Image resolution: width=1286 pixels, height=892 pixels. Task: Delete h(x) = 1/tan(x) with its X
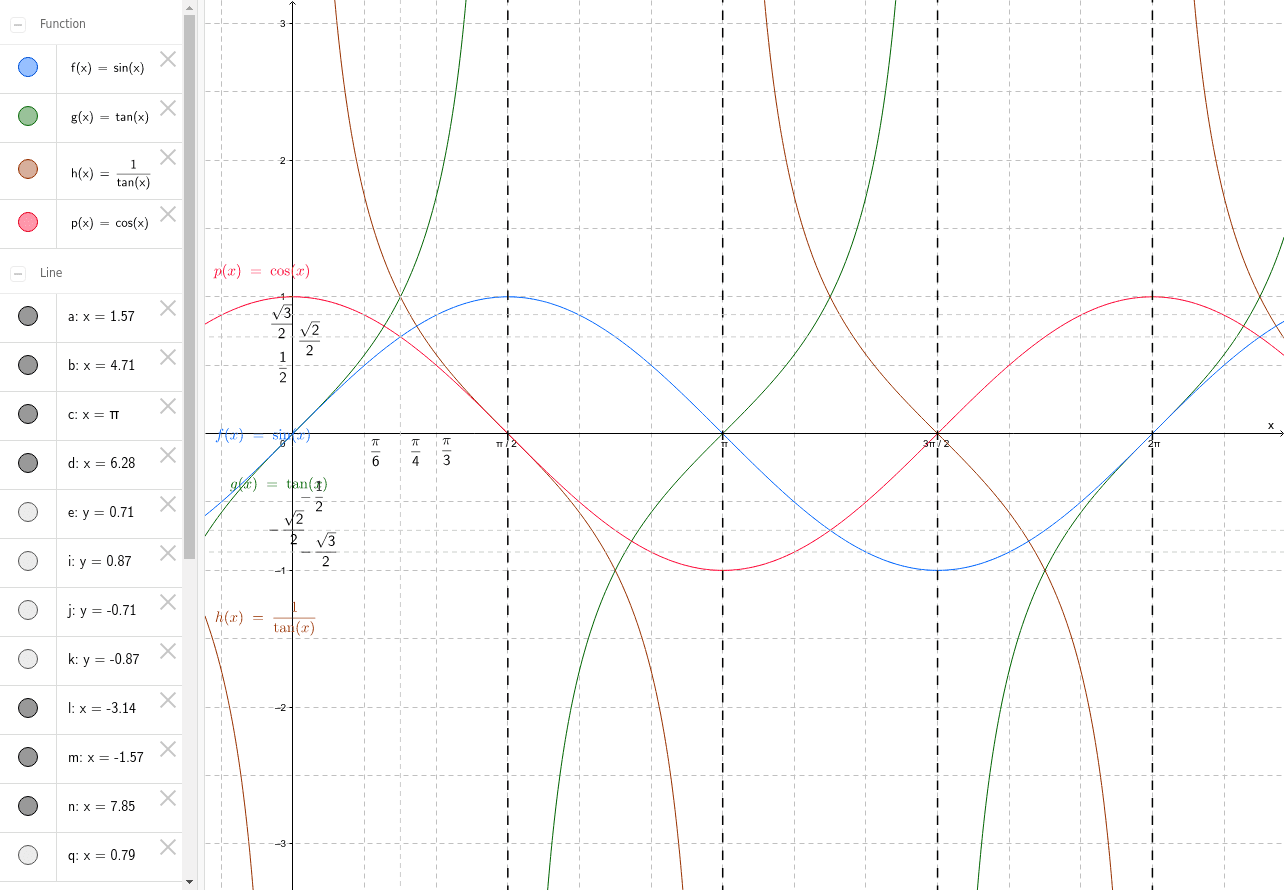[x=168, y=157]
